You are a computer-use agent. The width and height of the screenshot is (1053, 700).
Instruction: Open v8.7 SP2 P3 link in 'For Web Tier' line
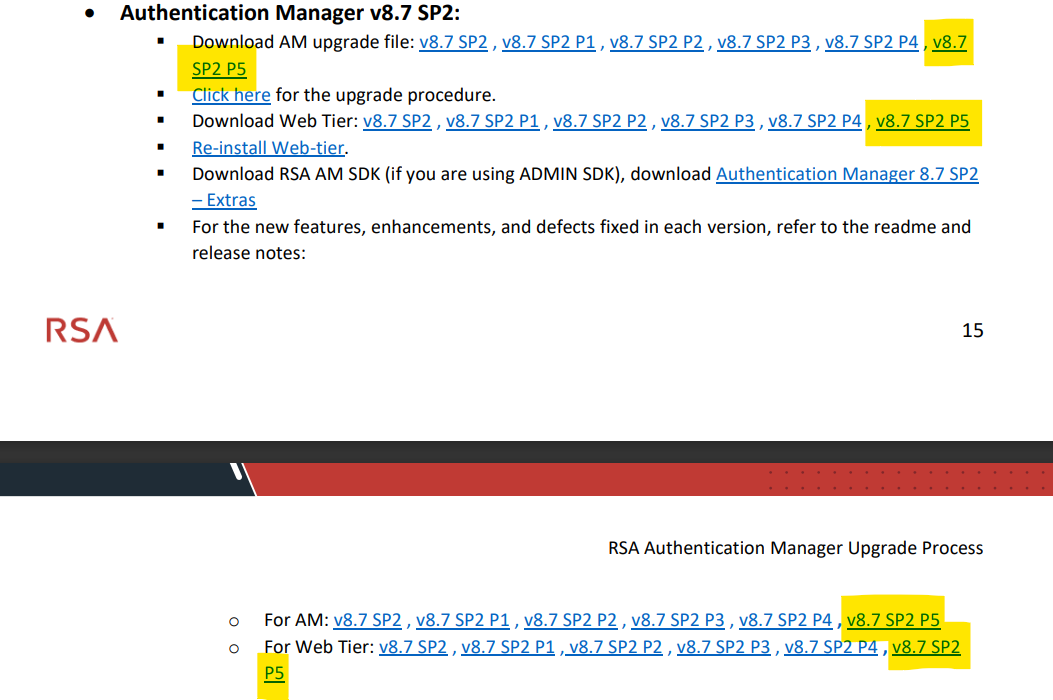point(723,647)
